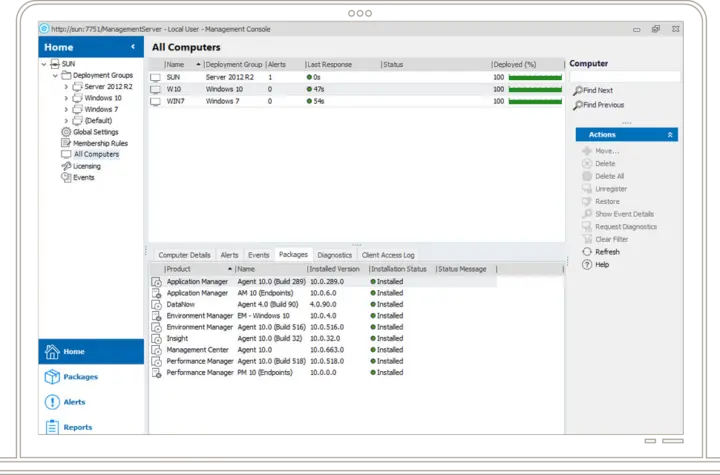Click the Clear Filter funnel icon
This screenshot has height=475, width=720.
click(587, 239)
